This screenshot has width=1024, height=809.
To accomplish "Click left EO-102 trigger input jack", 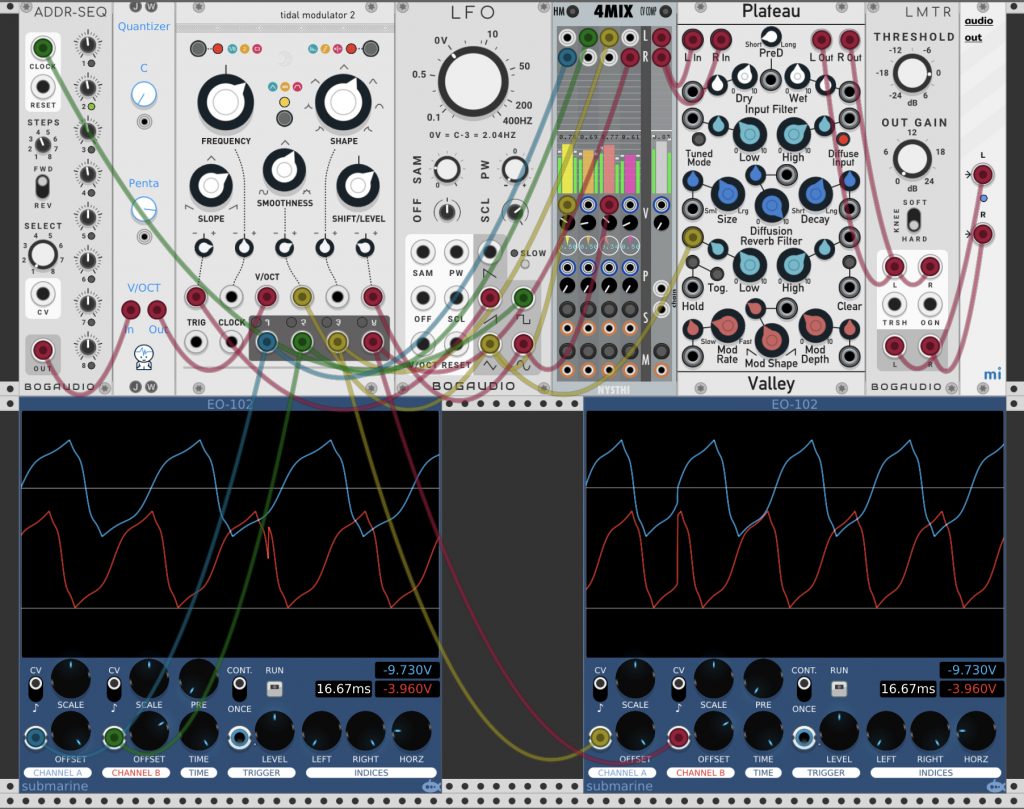I will [x=239, y=737].
